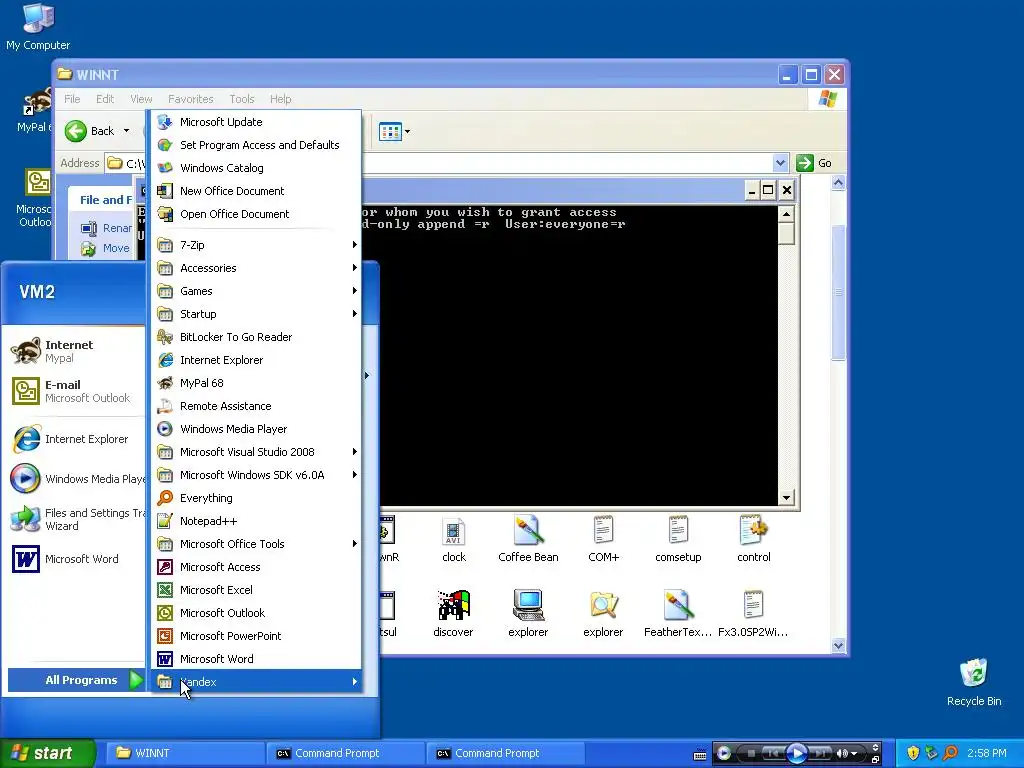Screen dimensions: 1024x768
Task: Expand the Startup submenu
Action: [x=257, y=313]
